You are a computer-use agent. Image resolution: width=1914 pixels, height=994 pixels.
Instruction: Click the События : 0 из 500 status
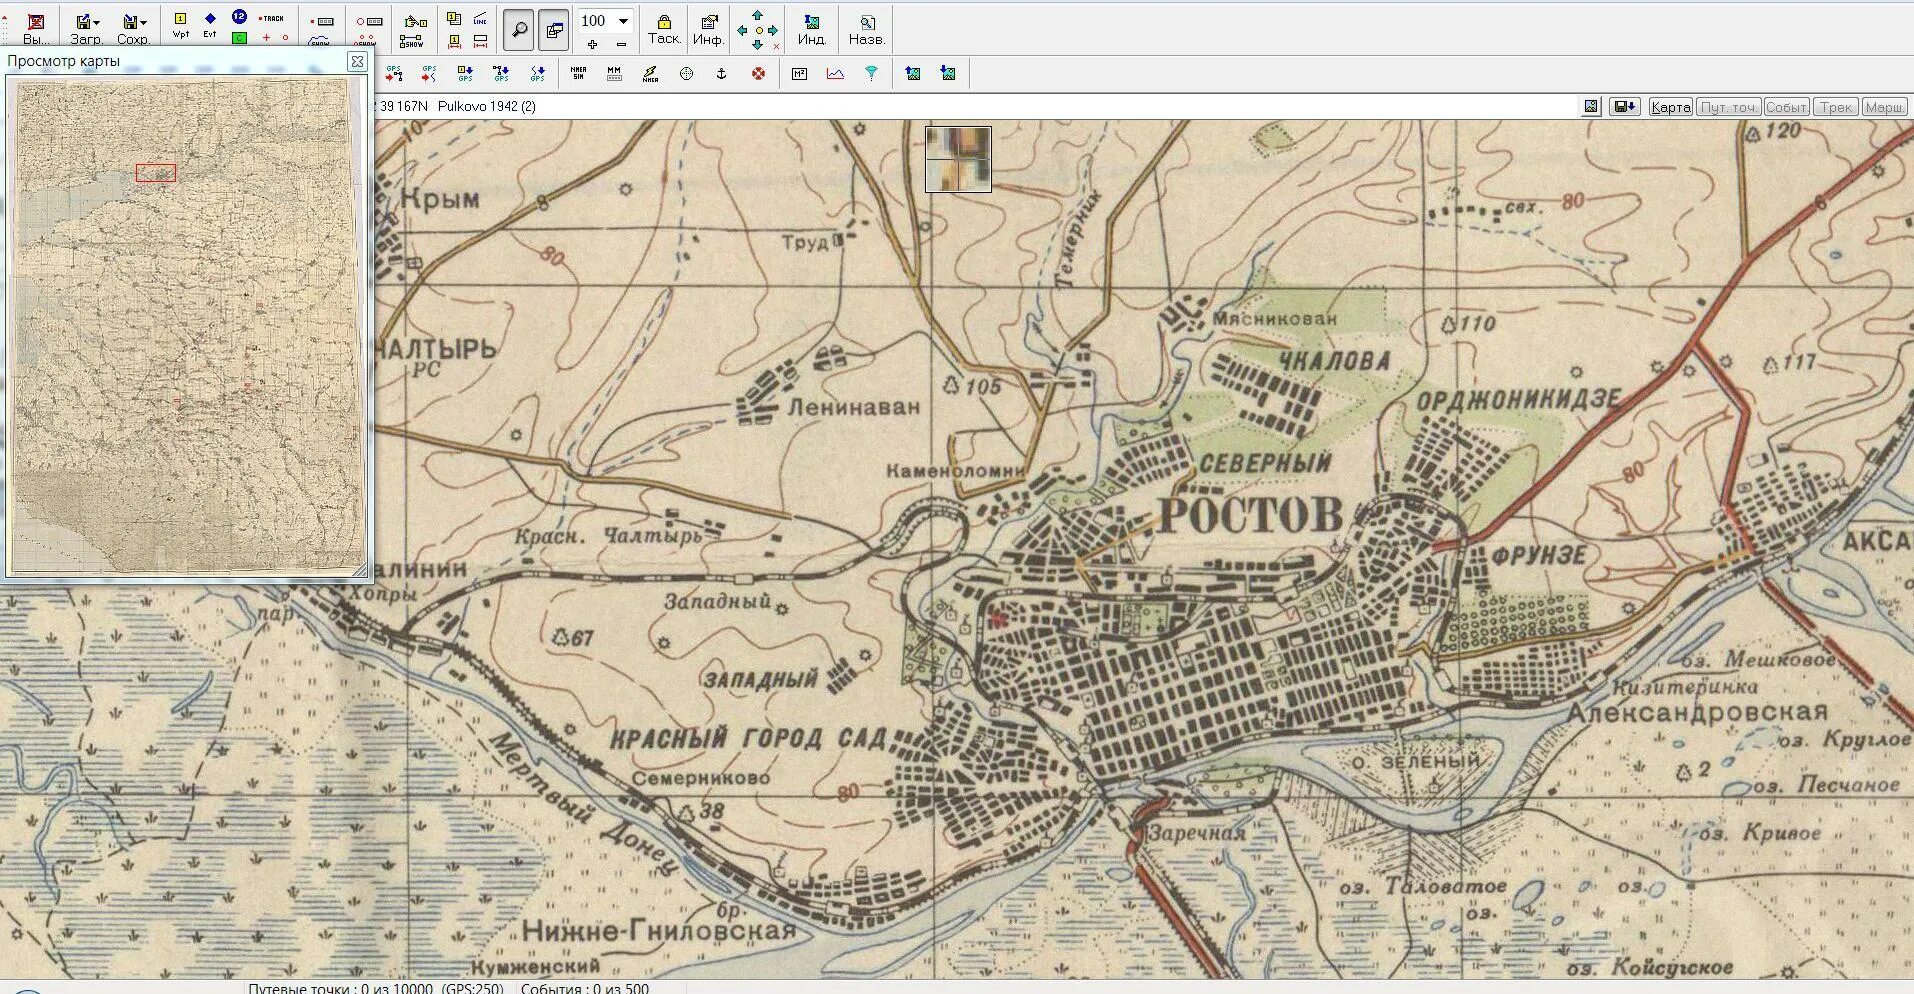[585, 988]
